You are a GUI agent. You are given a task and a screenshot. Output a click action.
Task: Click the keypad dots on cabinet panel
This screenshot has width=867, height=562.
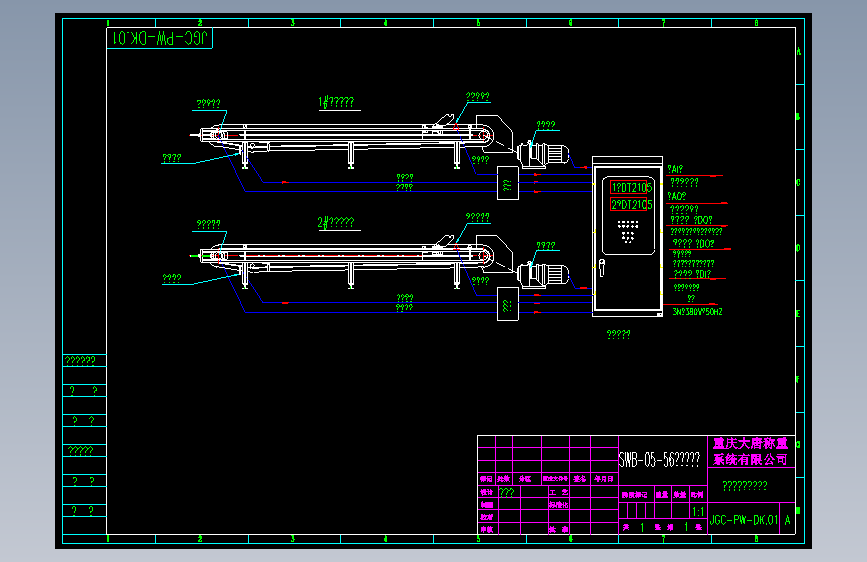[628, 231]
